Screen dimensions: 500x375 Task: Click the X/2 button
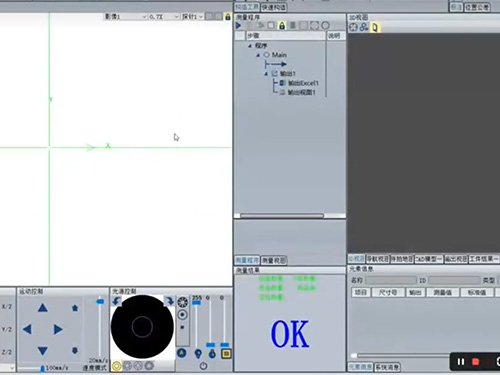(x=7, y=307)
